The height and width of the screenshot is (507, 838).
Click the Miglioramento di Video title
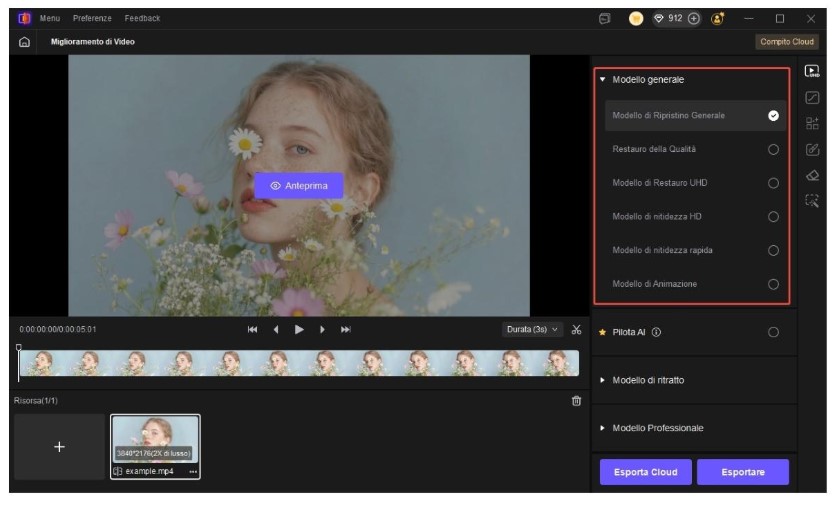click(x=92, y=42)
